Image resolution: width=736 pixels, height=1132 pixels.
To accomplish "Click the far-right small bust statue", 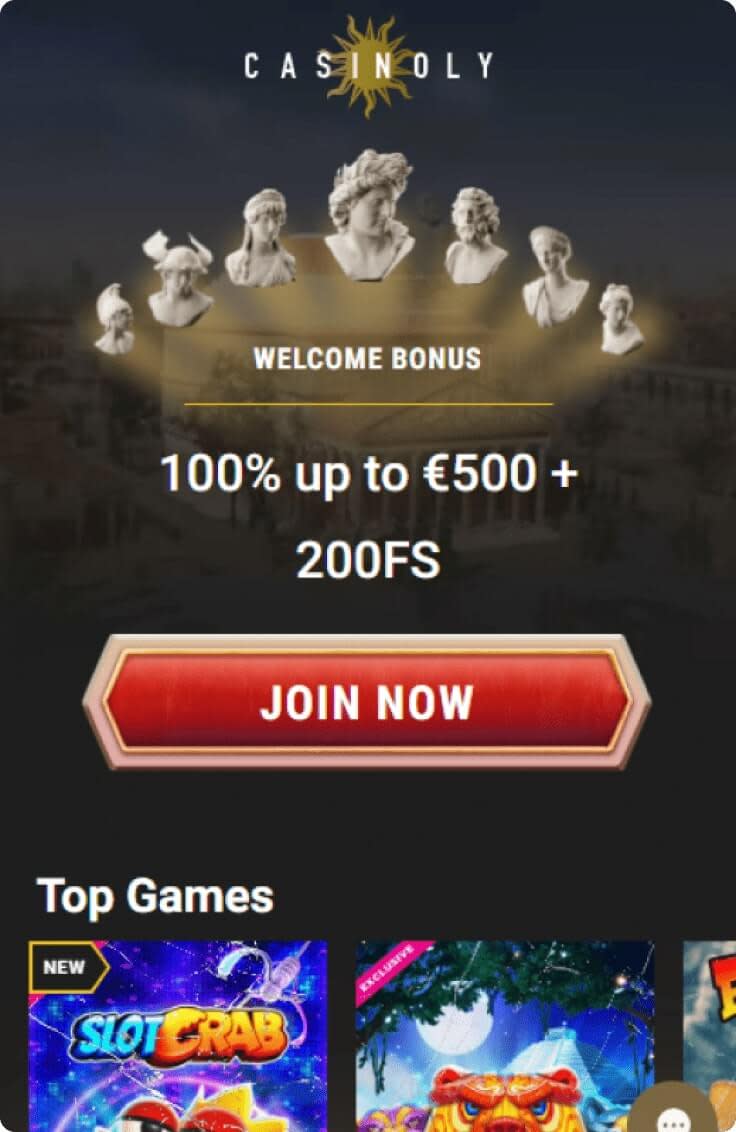I will [x=619, y=318].
